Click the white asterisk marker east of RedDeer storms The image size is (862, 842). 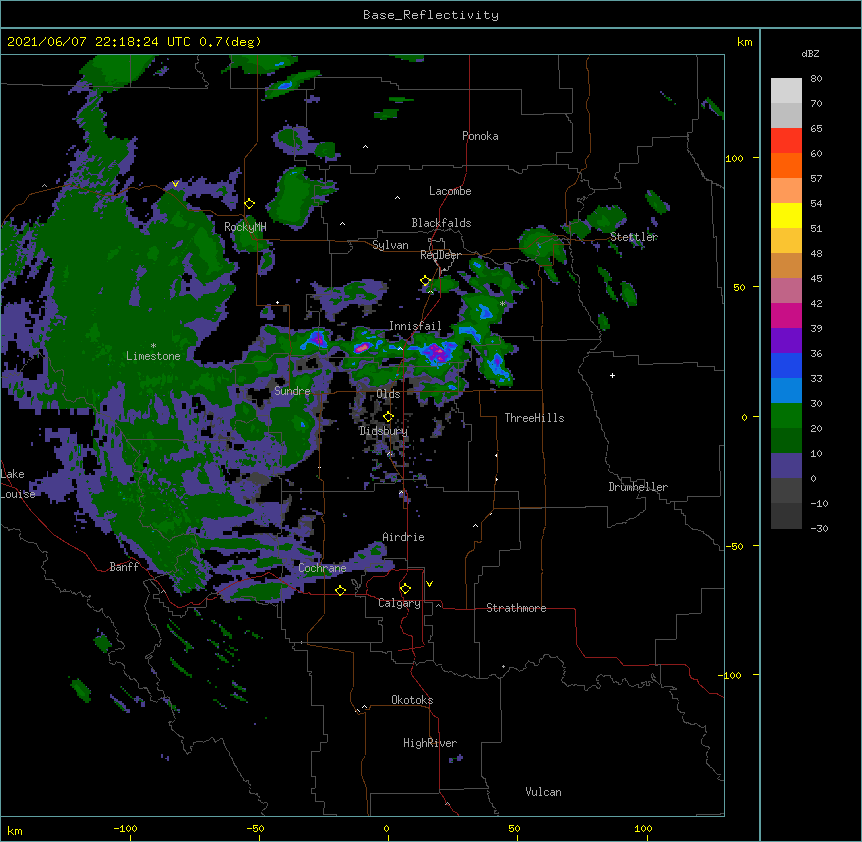[x=502, y=304]
